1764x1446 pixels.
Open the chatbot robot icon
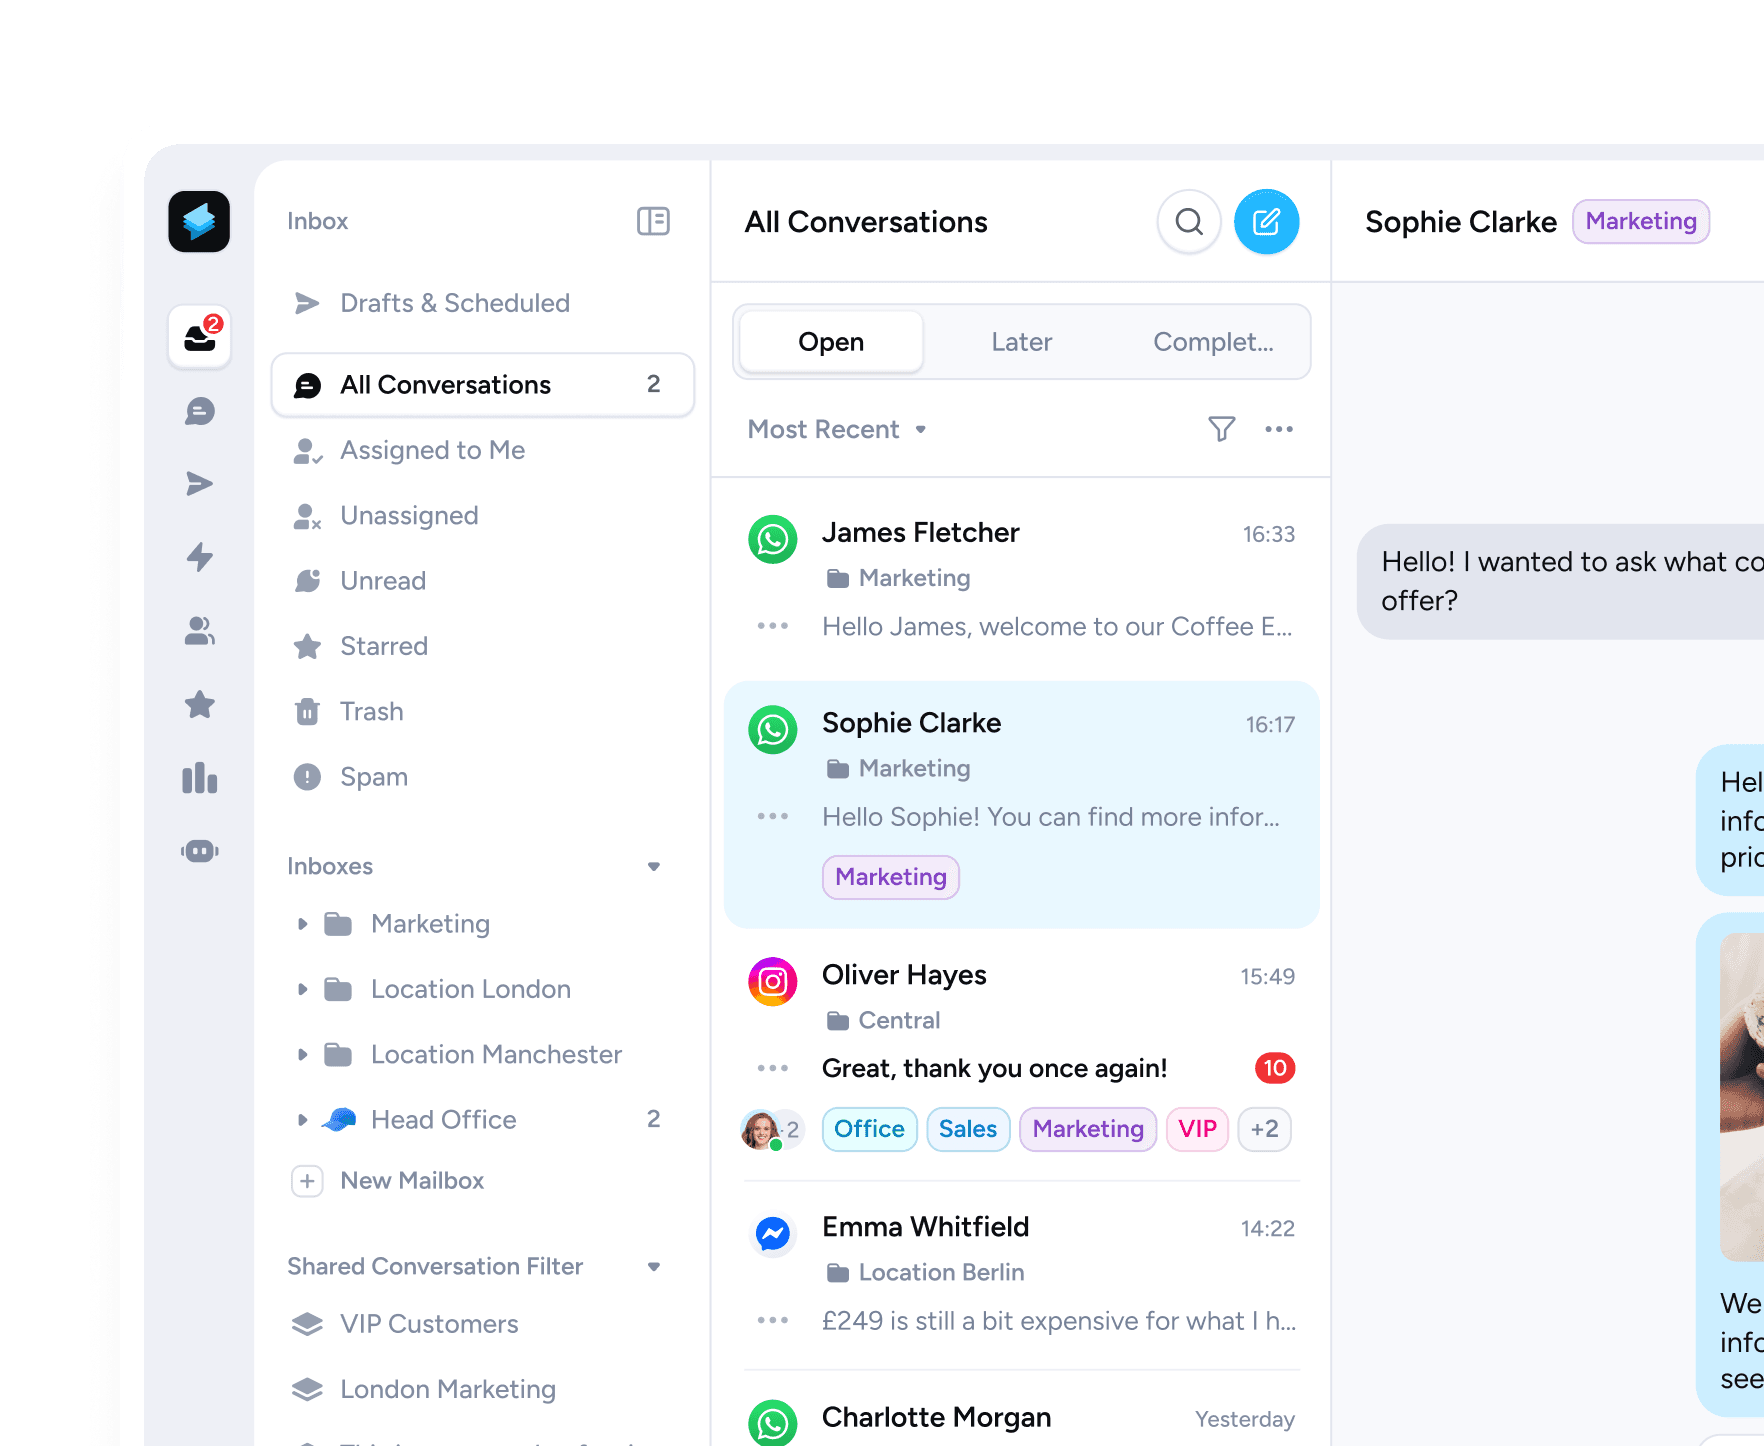[200, 851]
